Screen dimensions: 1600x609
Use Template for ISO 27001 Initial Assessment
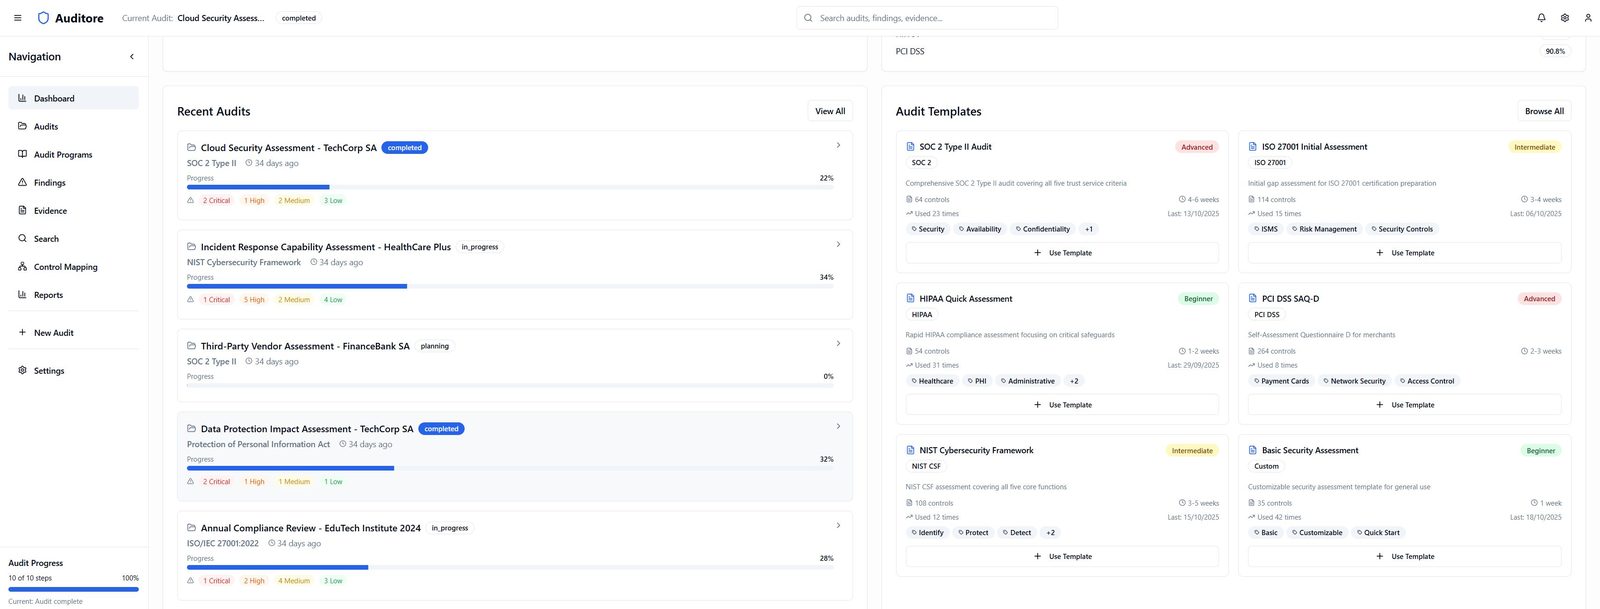click(1404, 253)
